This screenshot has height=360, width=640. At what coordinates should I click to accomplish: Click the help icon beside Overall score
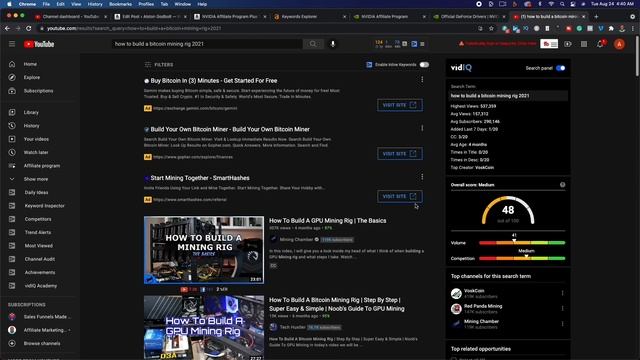click(562, 184)
